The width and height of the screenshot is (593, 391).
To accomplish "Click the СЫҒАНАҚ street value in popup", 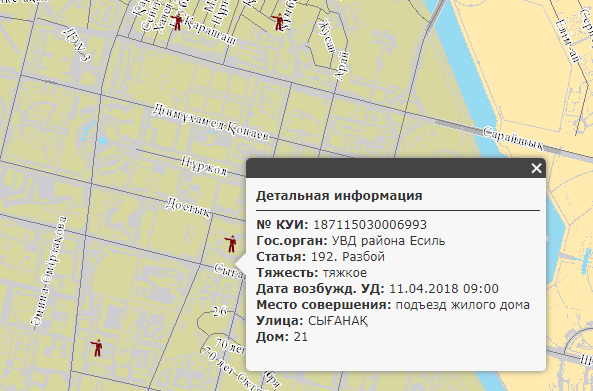I will click(338, 321).
